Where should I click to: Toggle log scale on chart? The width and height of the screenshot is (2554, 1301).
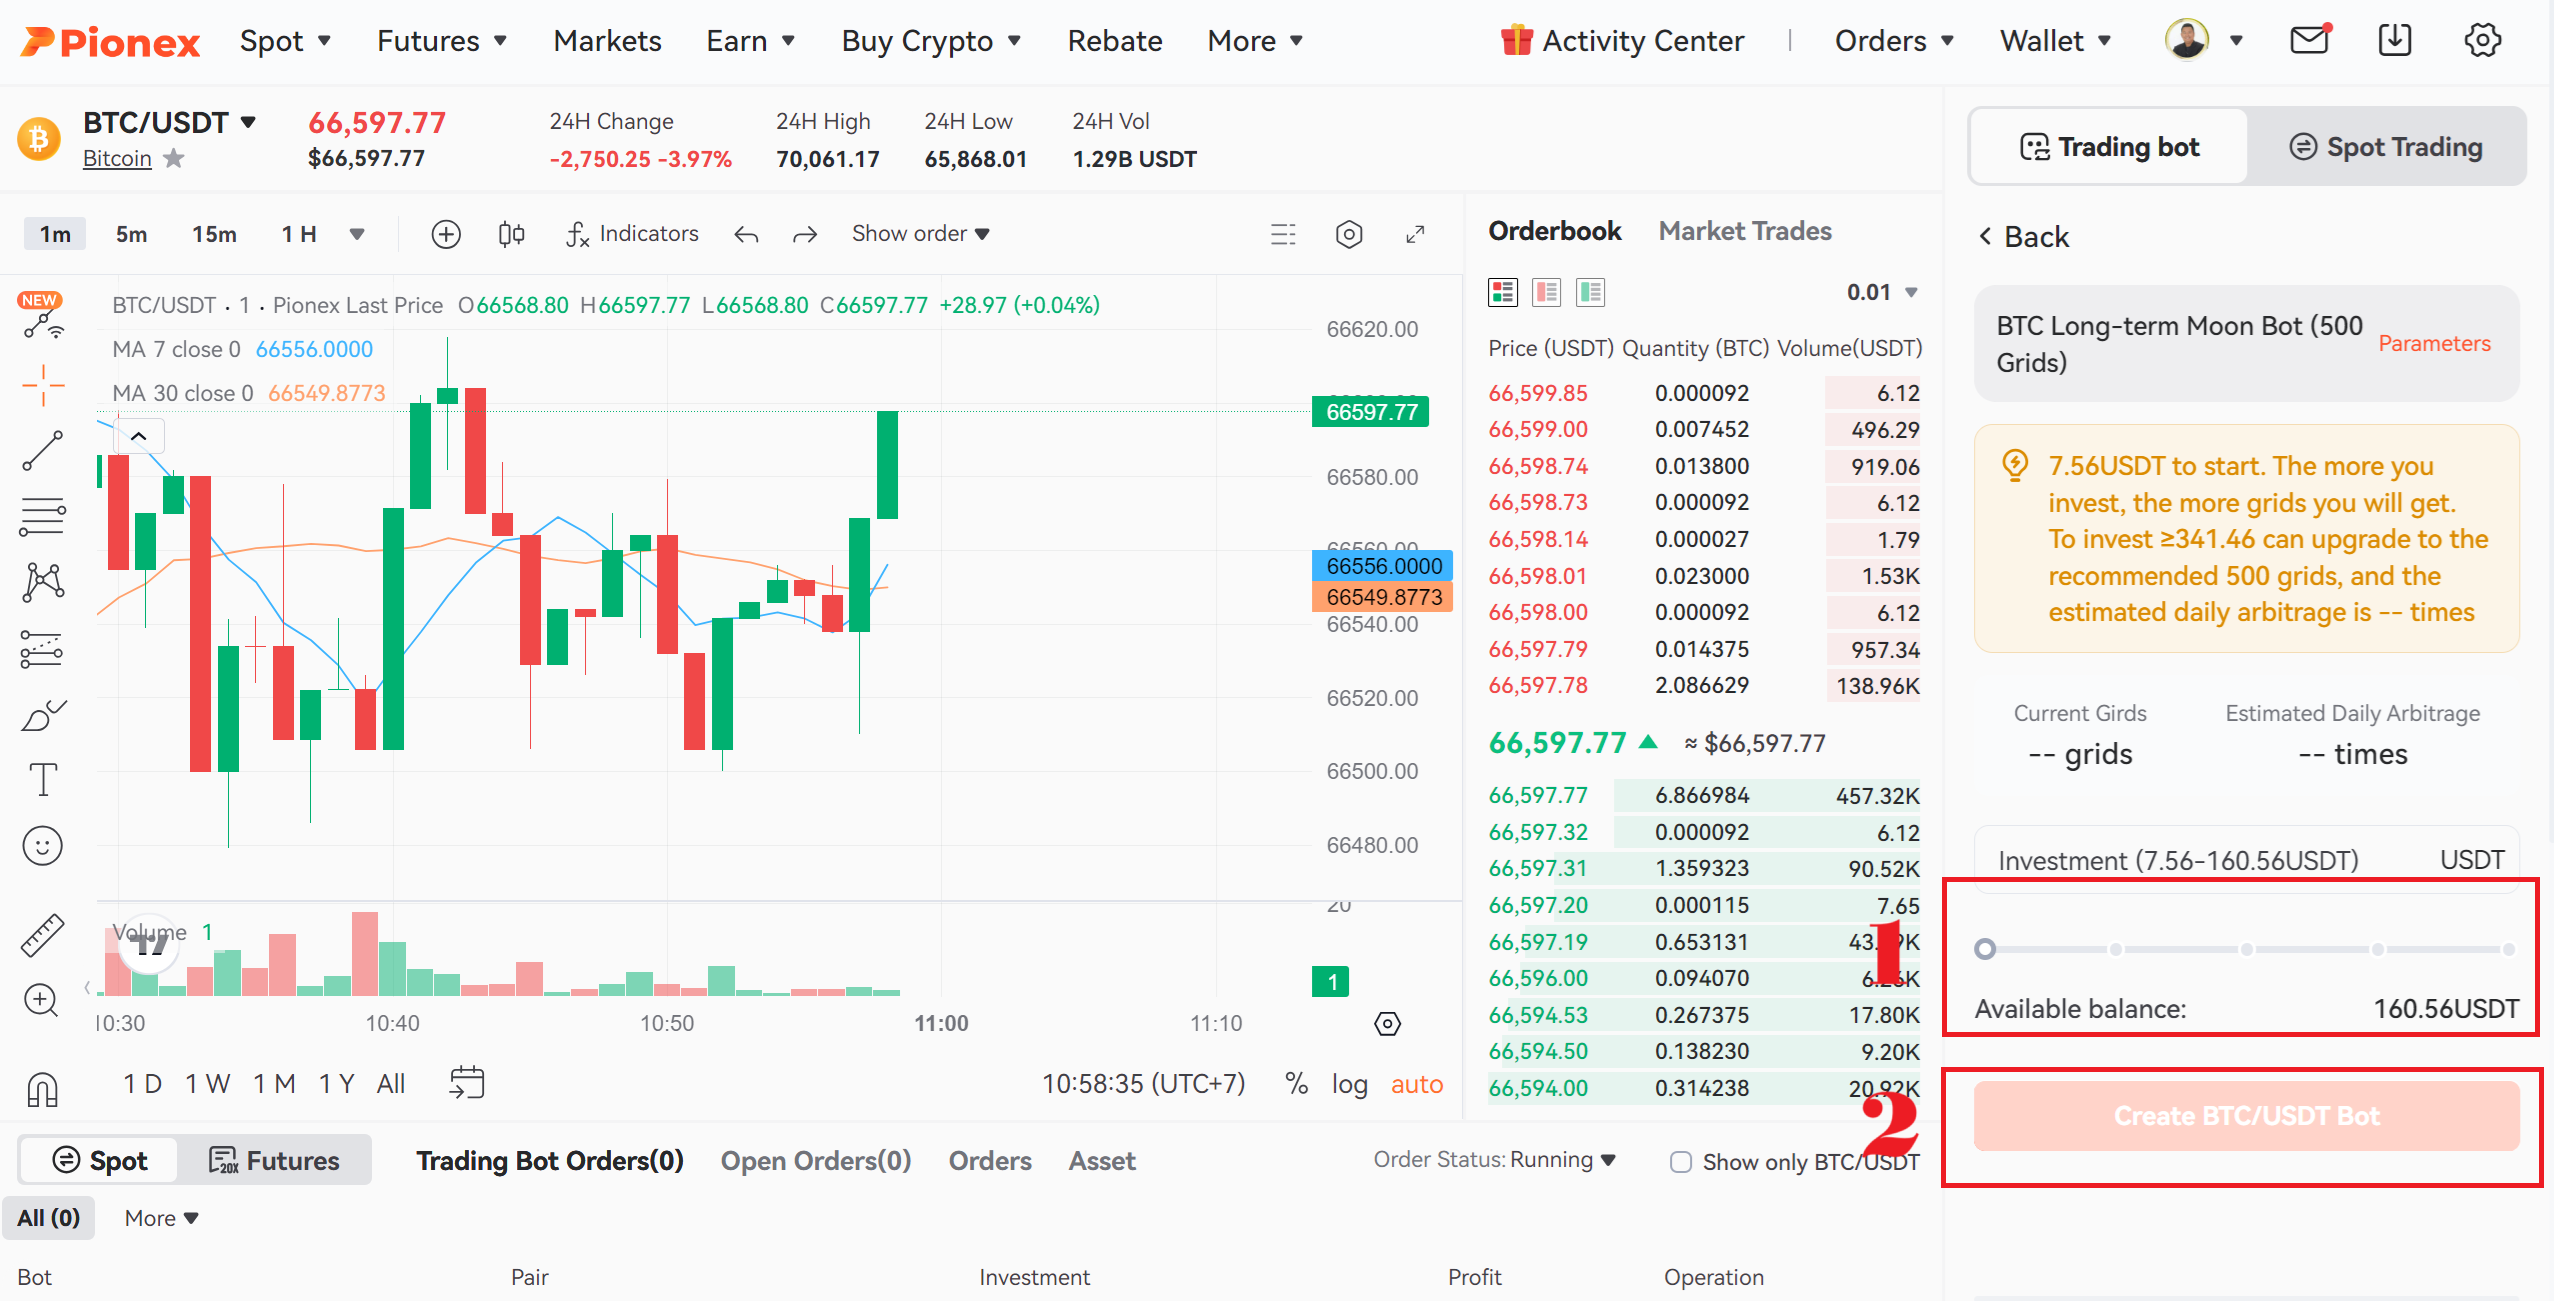1349,1084
